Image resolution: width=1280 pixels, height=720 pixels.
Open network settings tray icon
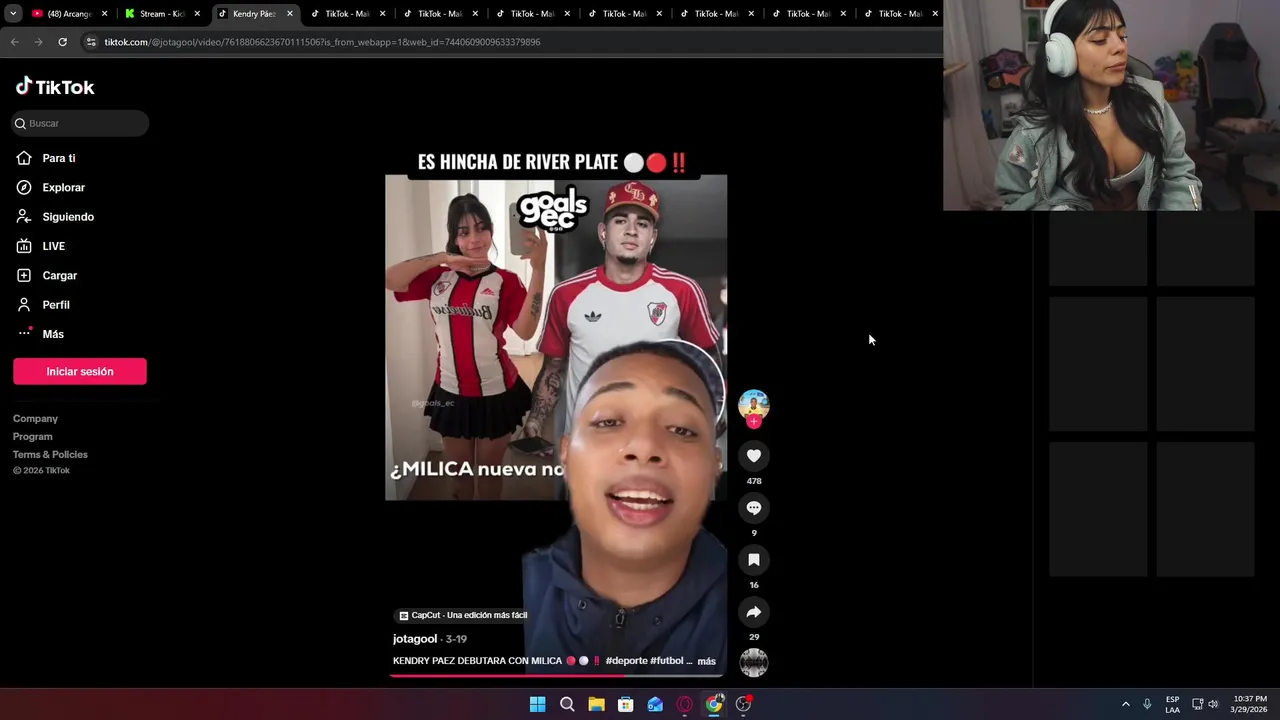tap(1197, 704)
